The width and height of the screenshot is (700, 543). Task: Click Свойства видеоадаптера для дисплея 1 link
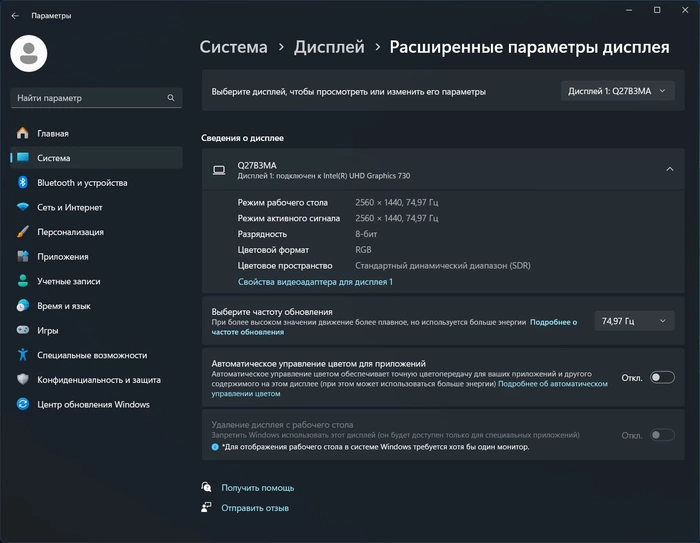(315, 282)
